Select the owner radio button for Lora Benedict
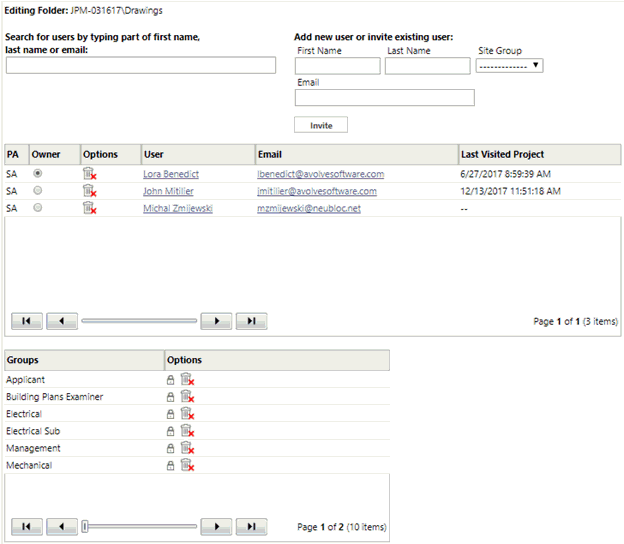 [x=38, y=174]
